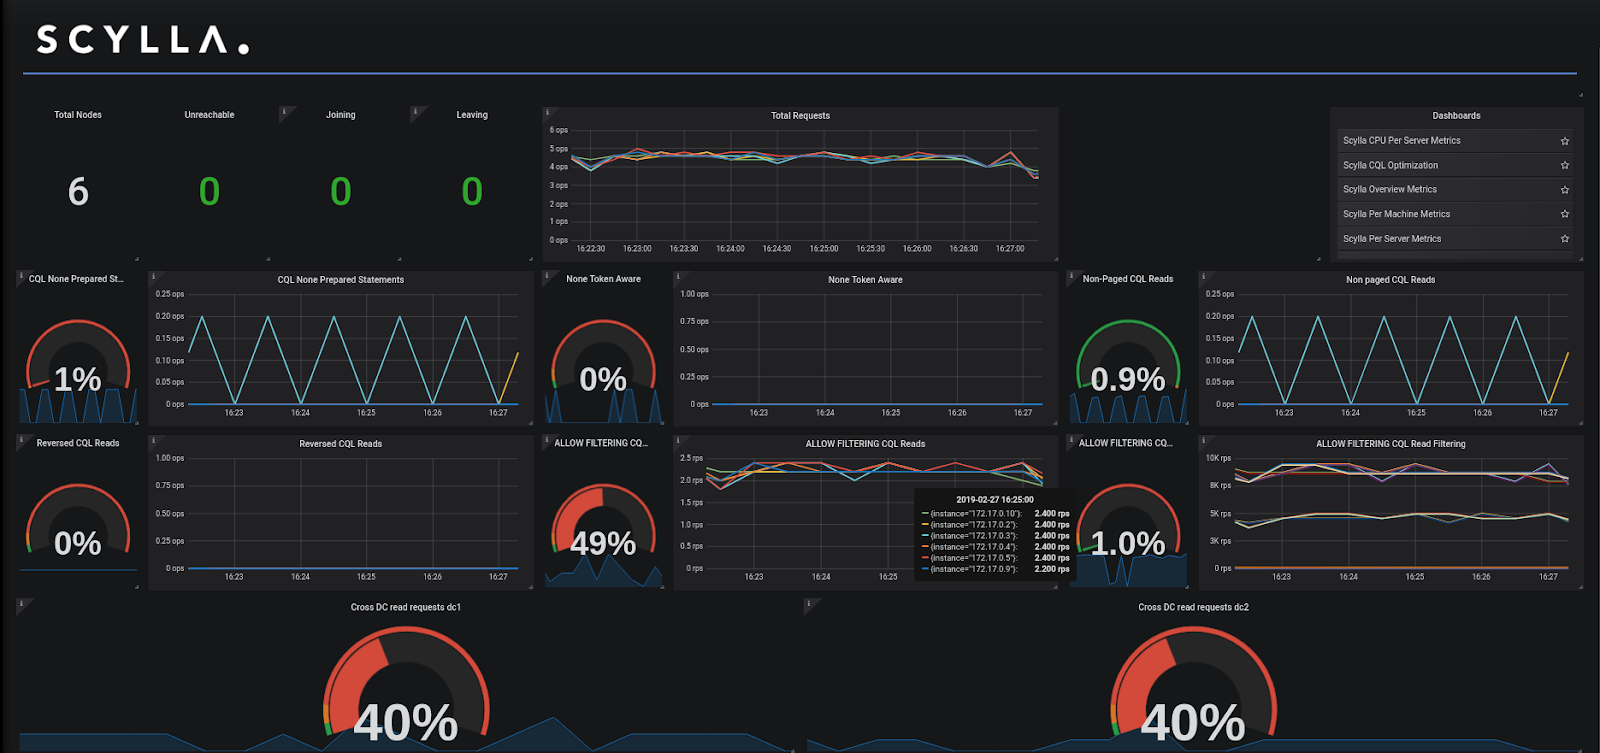Star the Scylla CPU Per Server Metrics dashboard
This screenshot has height=753, width=1600.
(x=1565, y=141)
